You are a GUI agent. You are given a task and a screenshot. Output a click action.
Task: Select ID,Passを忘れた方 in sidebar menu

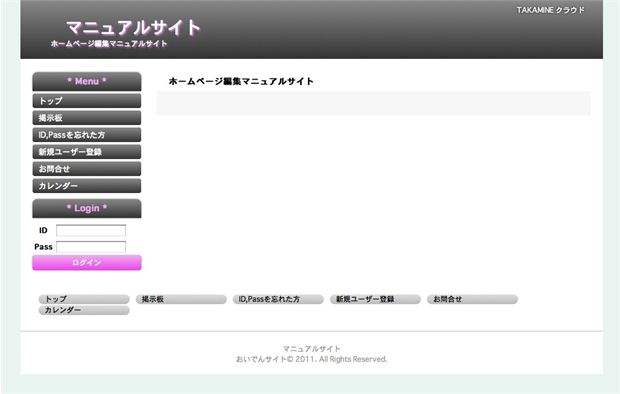pos(87,135)
